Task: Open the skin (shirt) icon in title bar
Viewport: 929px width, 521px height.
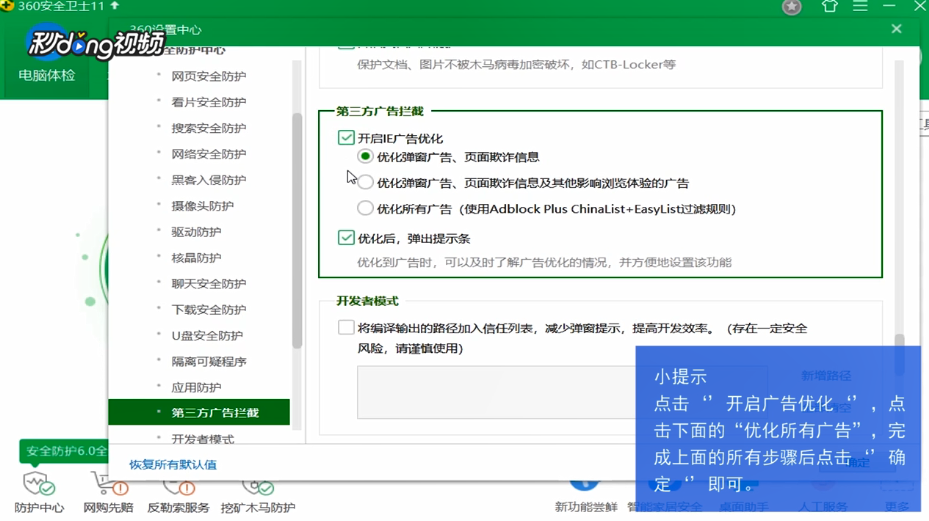Action: (x=829, y=7)
